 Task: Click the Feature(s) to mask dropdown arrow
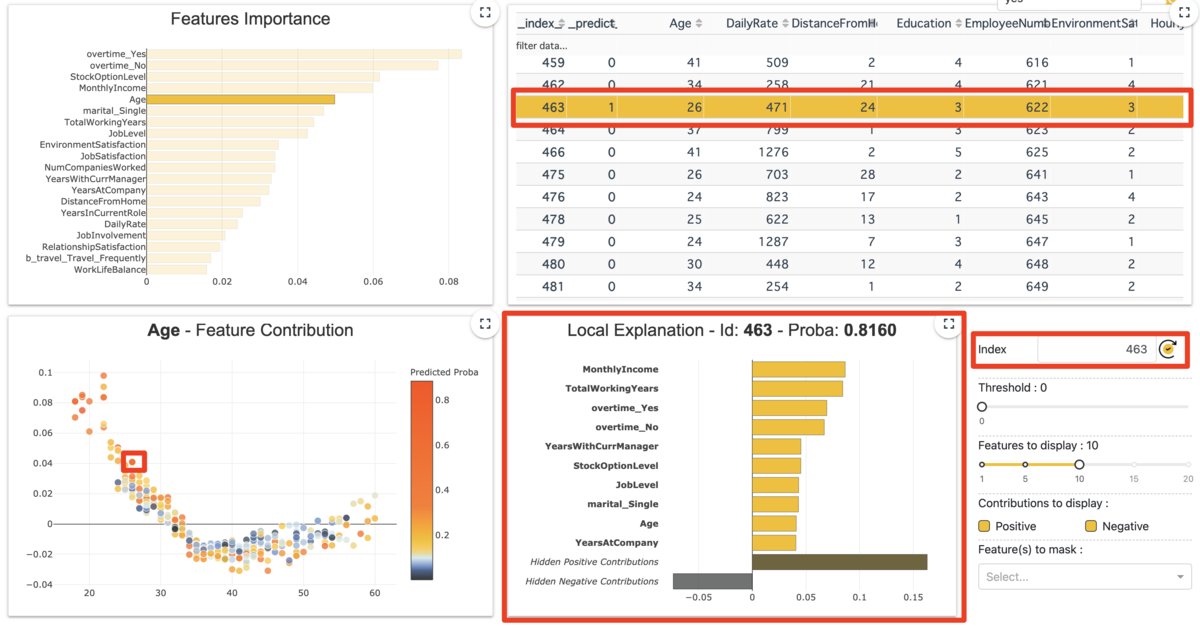tap(1181, 577)
